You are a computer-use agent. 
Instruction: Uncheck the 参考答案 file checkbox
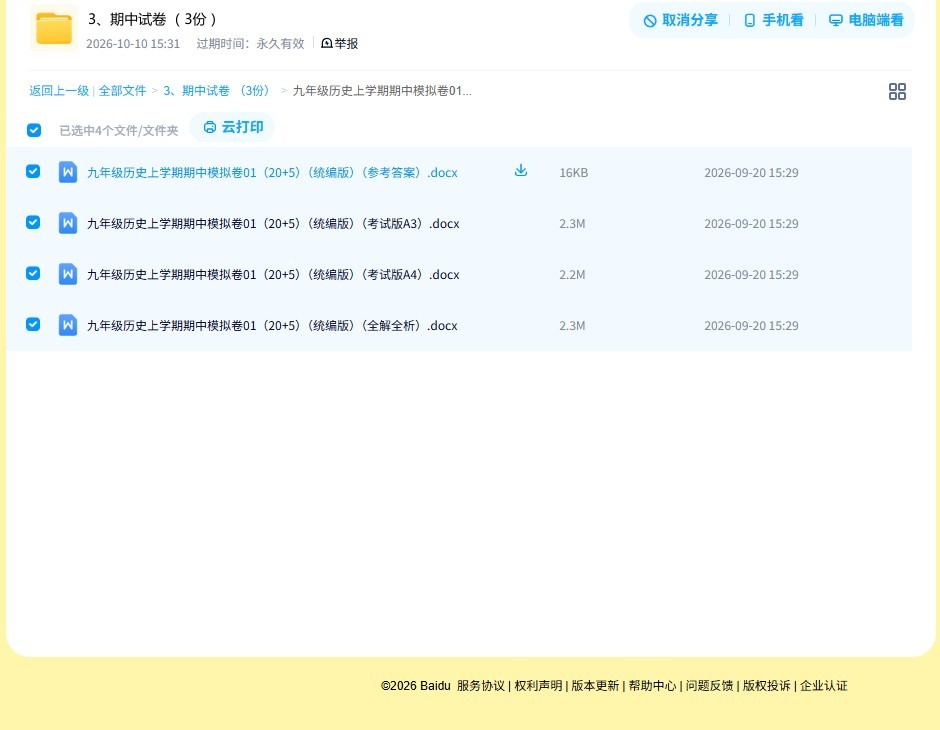(33, 171)
